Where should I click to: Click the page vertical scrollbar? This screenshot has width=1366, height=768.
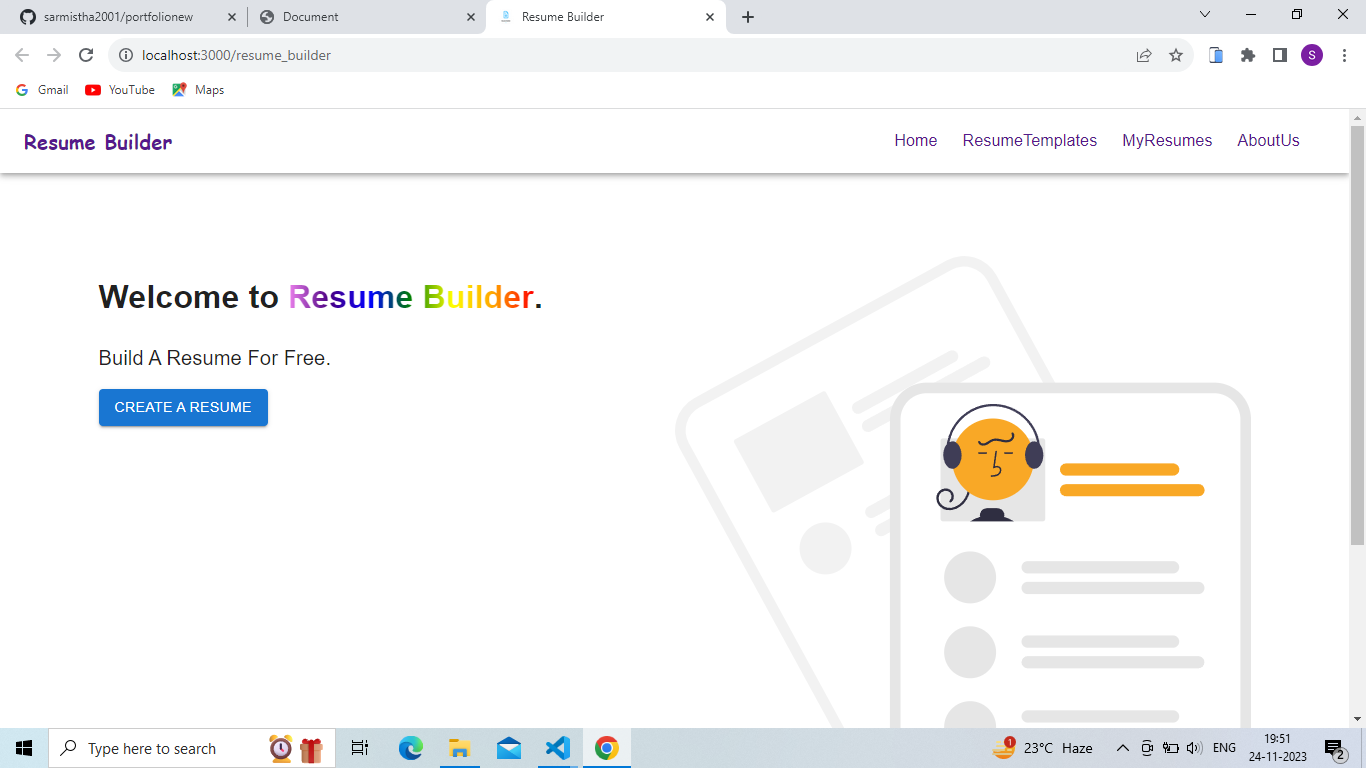pos(1357,335)
